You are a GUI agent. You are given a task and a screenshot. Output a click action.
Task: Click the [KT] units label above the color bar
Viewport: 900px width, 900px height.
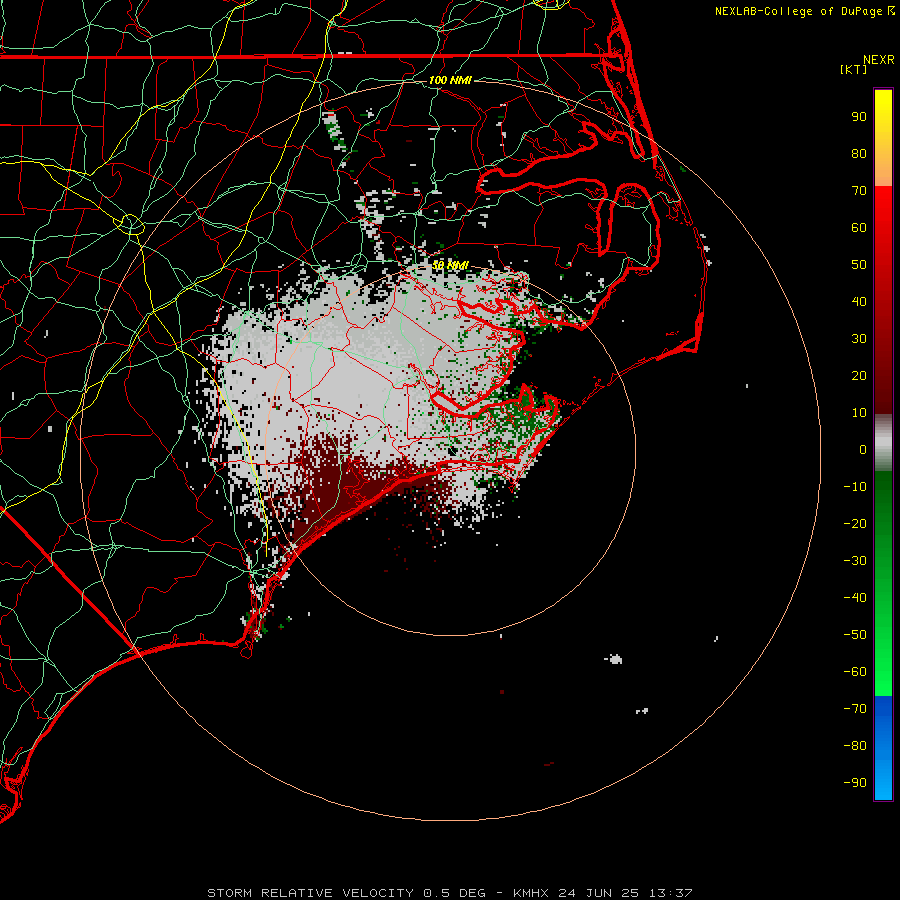853,69
